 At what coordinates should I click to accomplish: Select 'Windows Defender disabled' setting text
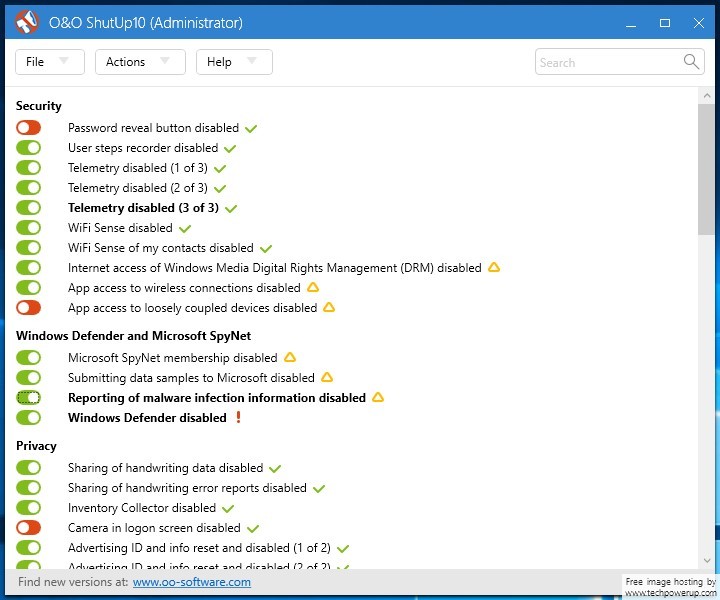point(147,418)
